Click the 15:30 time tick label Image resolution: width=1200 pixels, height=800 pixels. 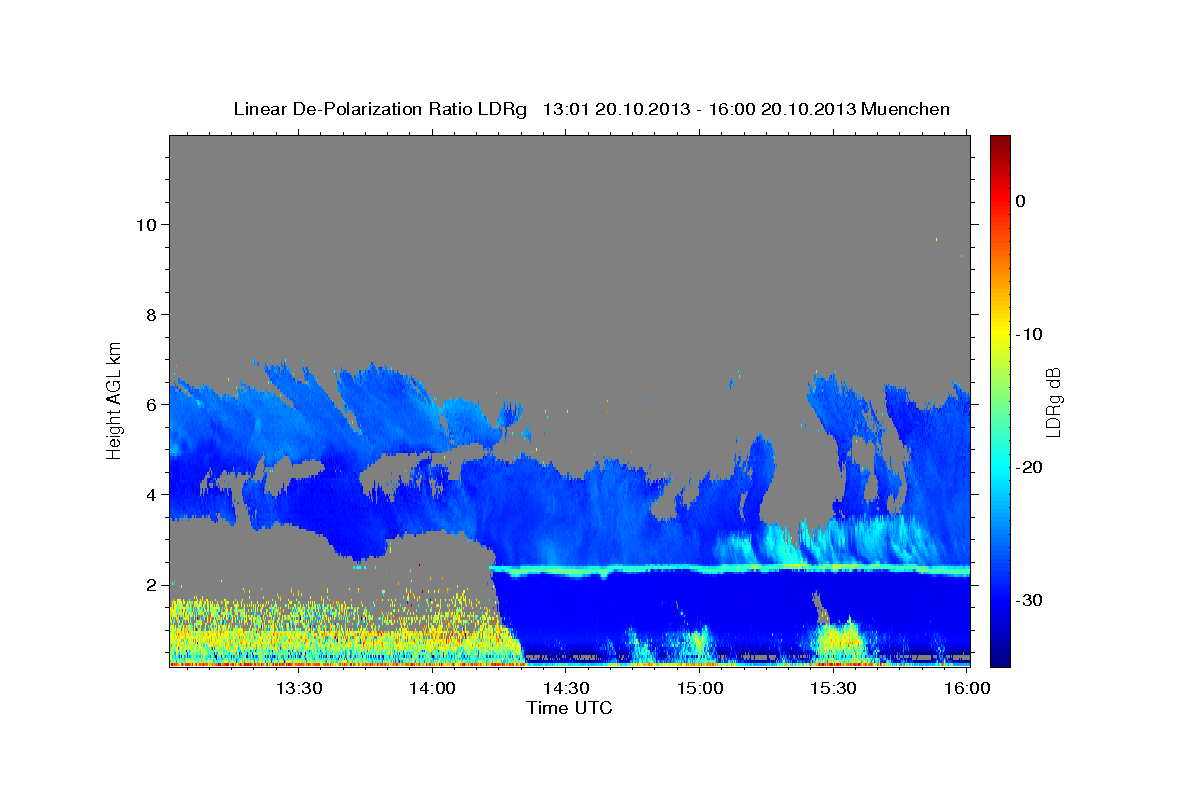tap(834, 688)
